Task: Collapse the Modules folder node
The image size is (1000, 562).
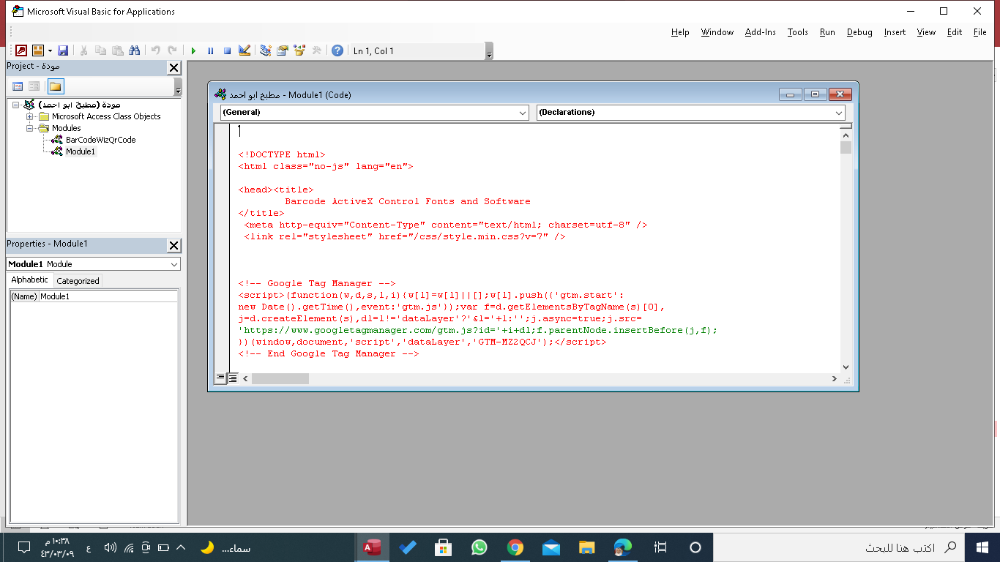Action: pos(29,128)
